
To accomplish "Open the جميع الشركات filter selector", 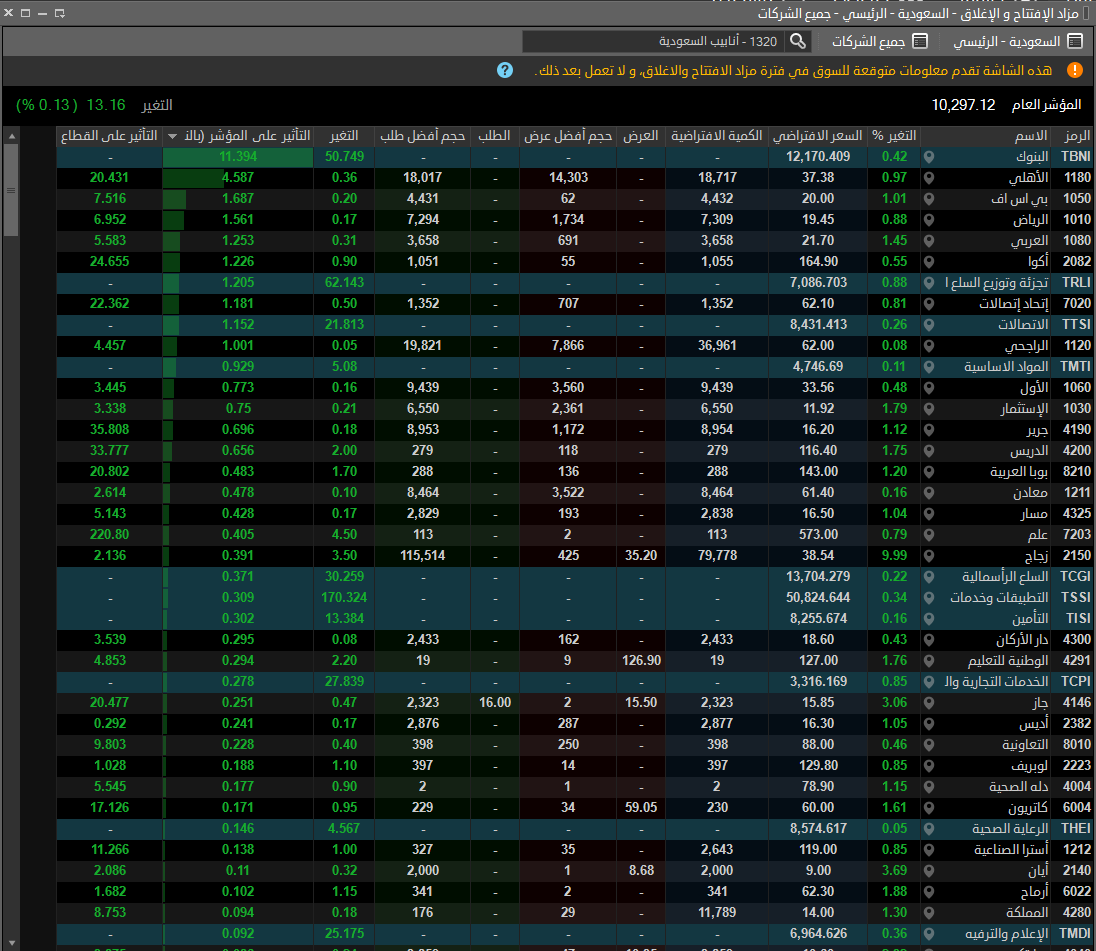I will pos(879,41).
